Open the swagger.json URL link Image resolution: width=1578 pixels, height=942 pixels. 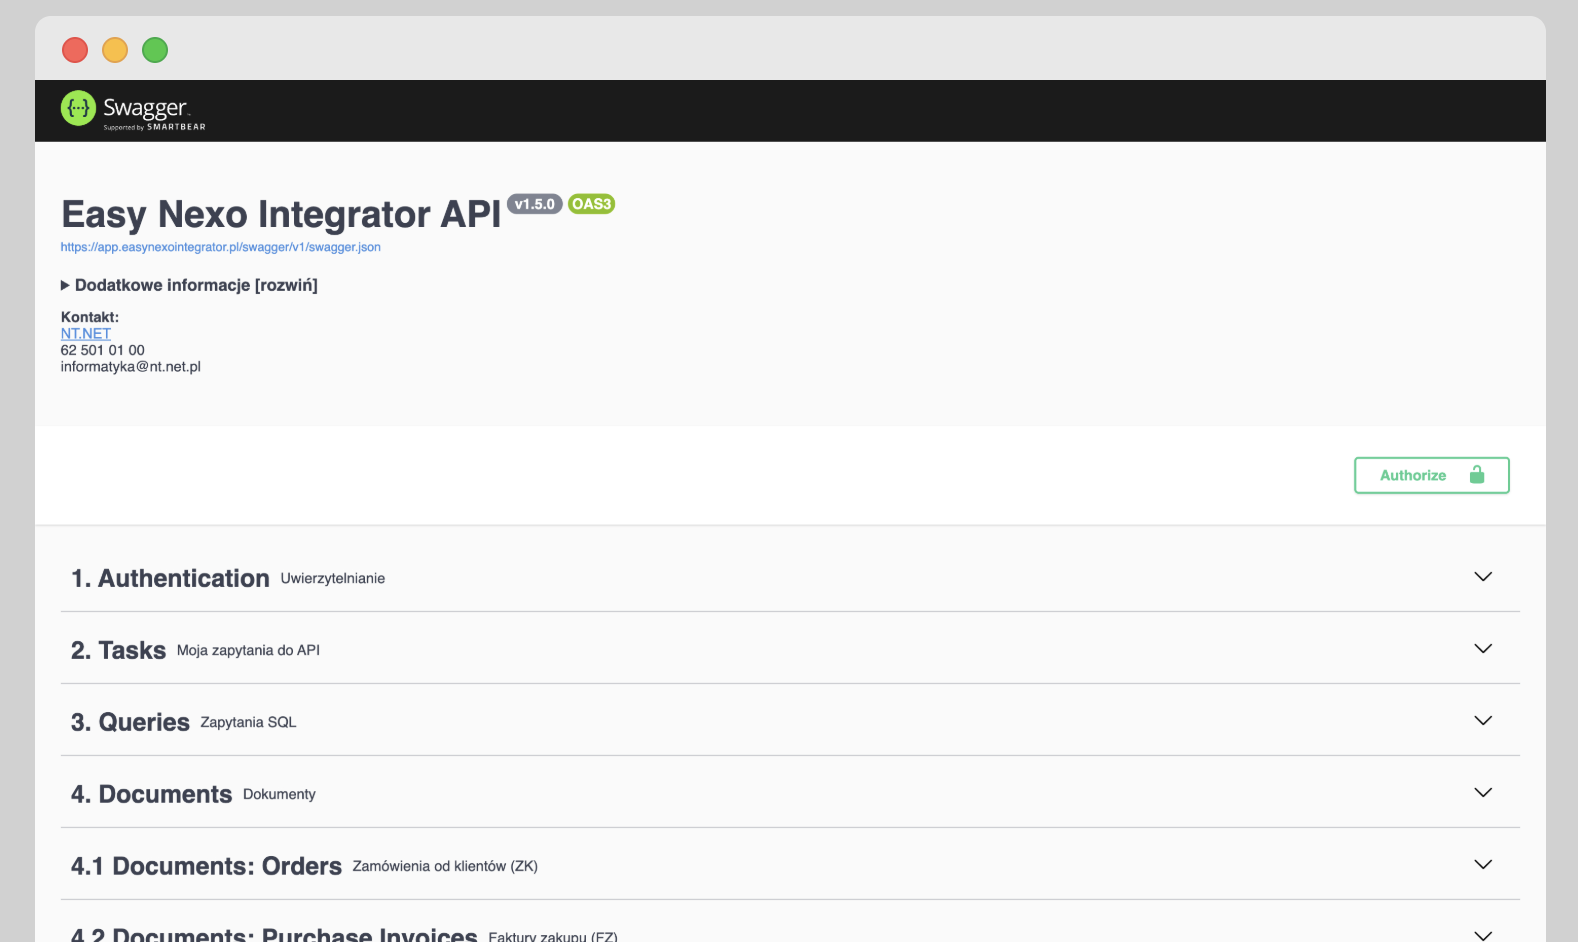click(x=220, y=247)
